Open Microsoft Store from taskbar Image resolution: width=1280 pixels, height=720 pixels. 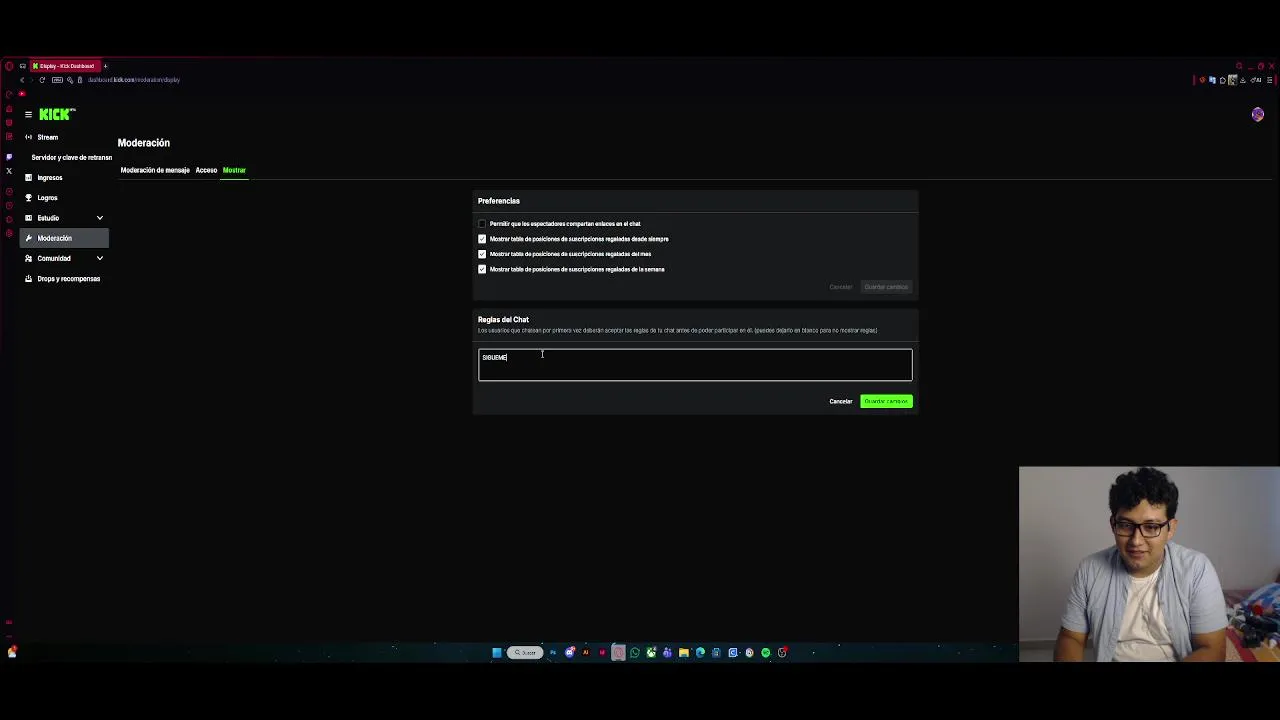coord(716,653)
